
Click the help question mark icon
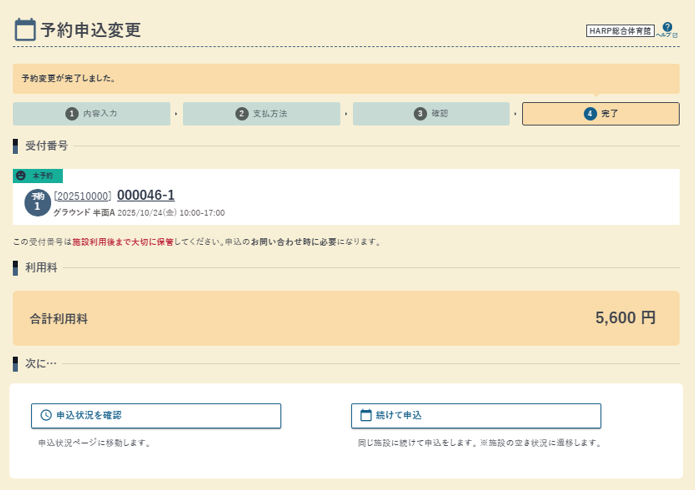click(667, 27)
